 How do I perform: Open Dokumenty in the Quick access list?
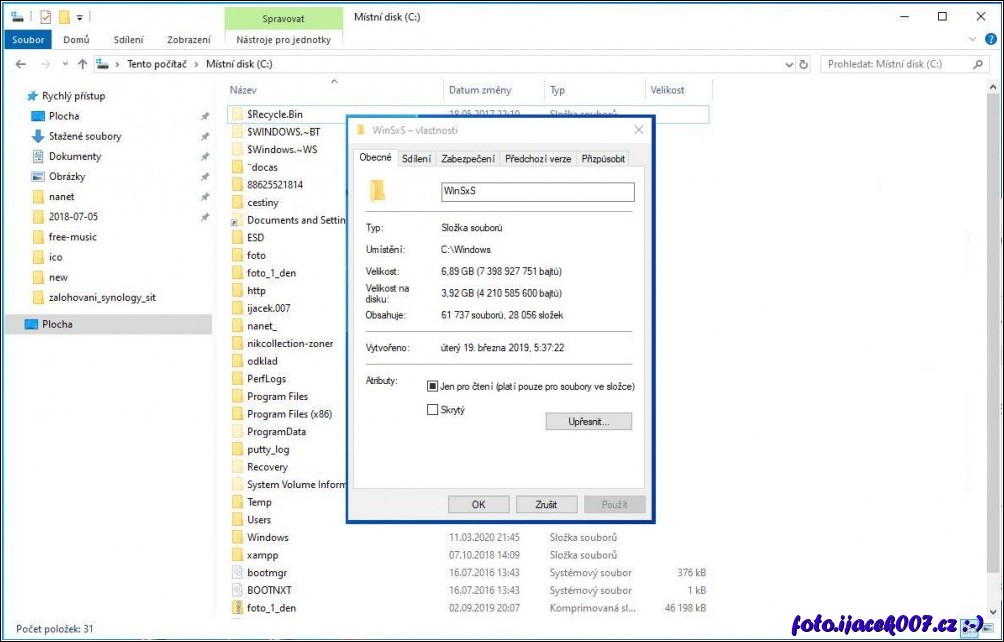point(74,156)
